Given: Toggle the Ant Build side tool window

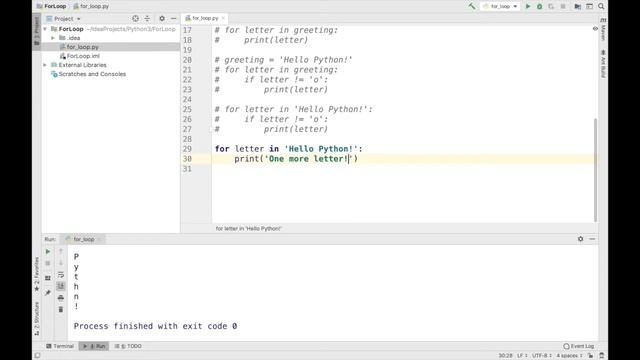Looking at the screenshot, I should (603, 64).
